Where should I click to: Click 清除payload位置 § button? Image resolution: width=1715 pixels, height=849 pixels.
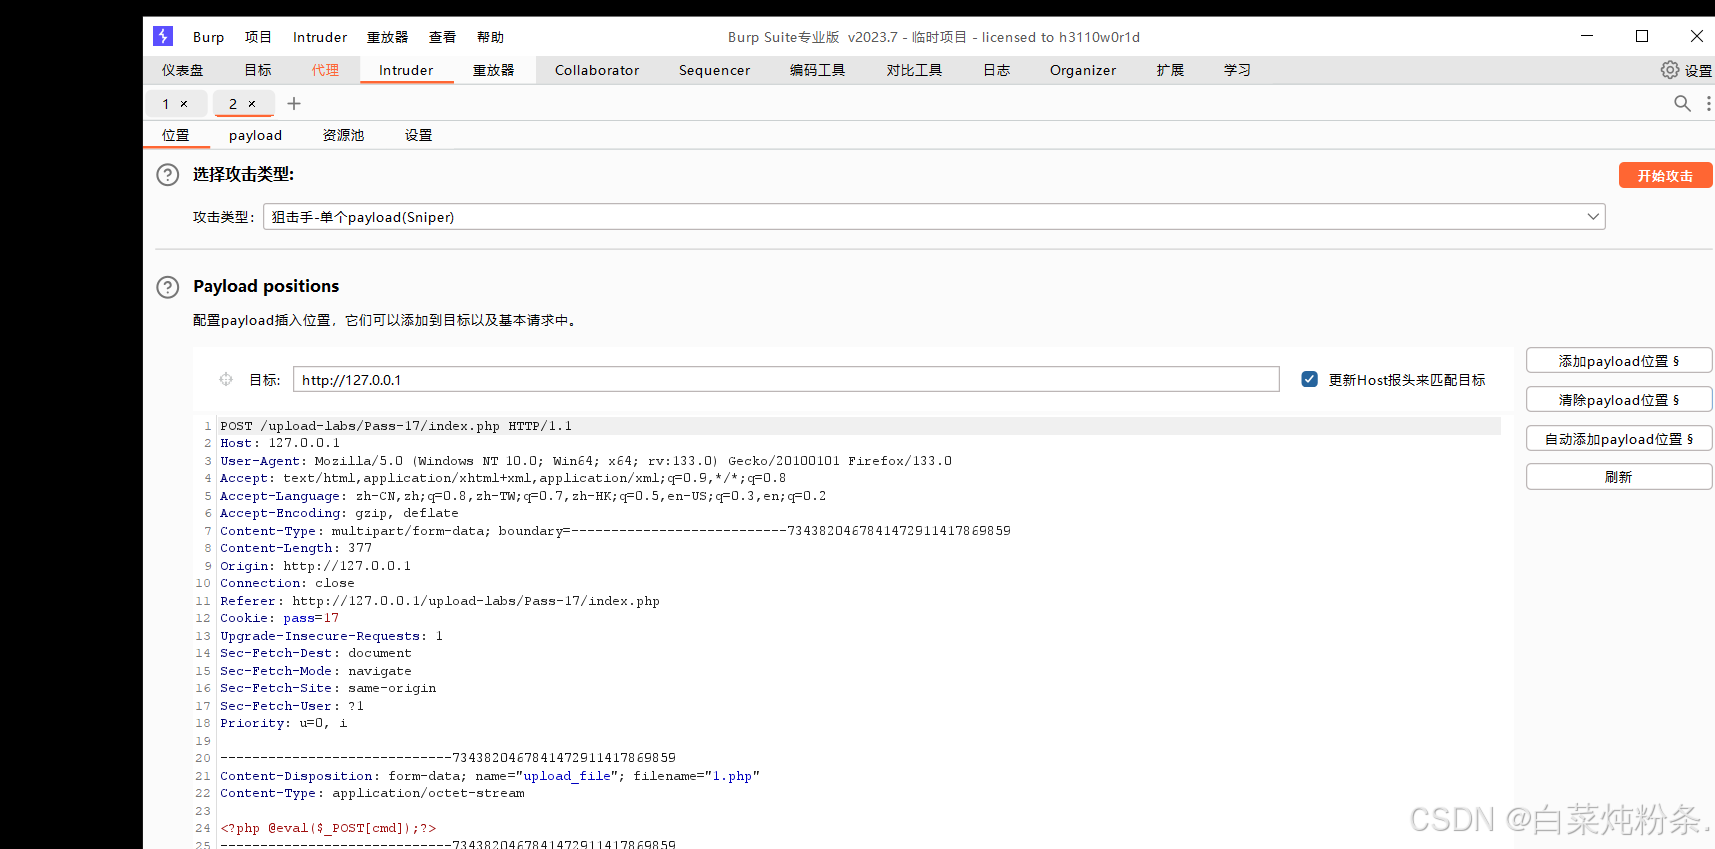click(x=1619, y=400)
